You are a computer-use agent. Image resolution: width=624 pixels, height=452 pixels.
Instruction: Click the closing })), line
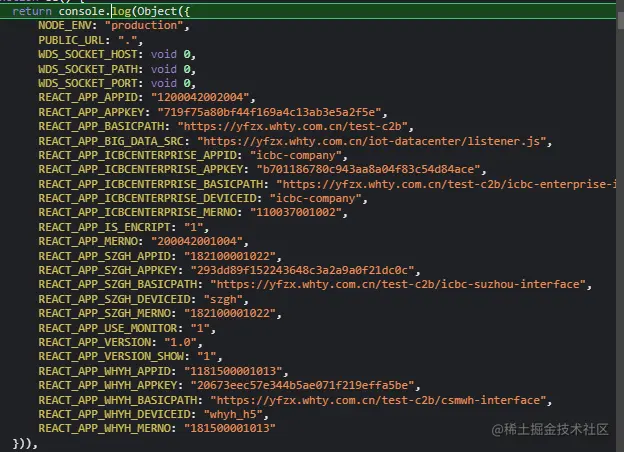(25, 443)
